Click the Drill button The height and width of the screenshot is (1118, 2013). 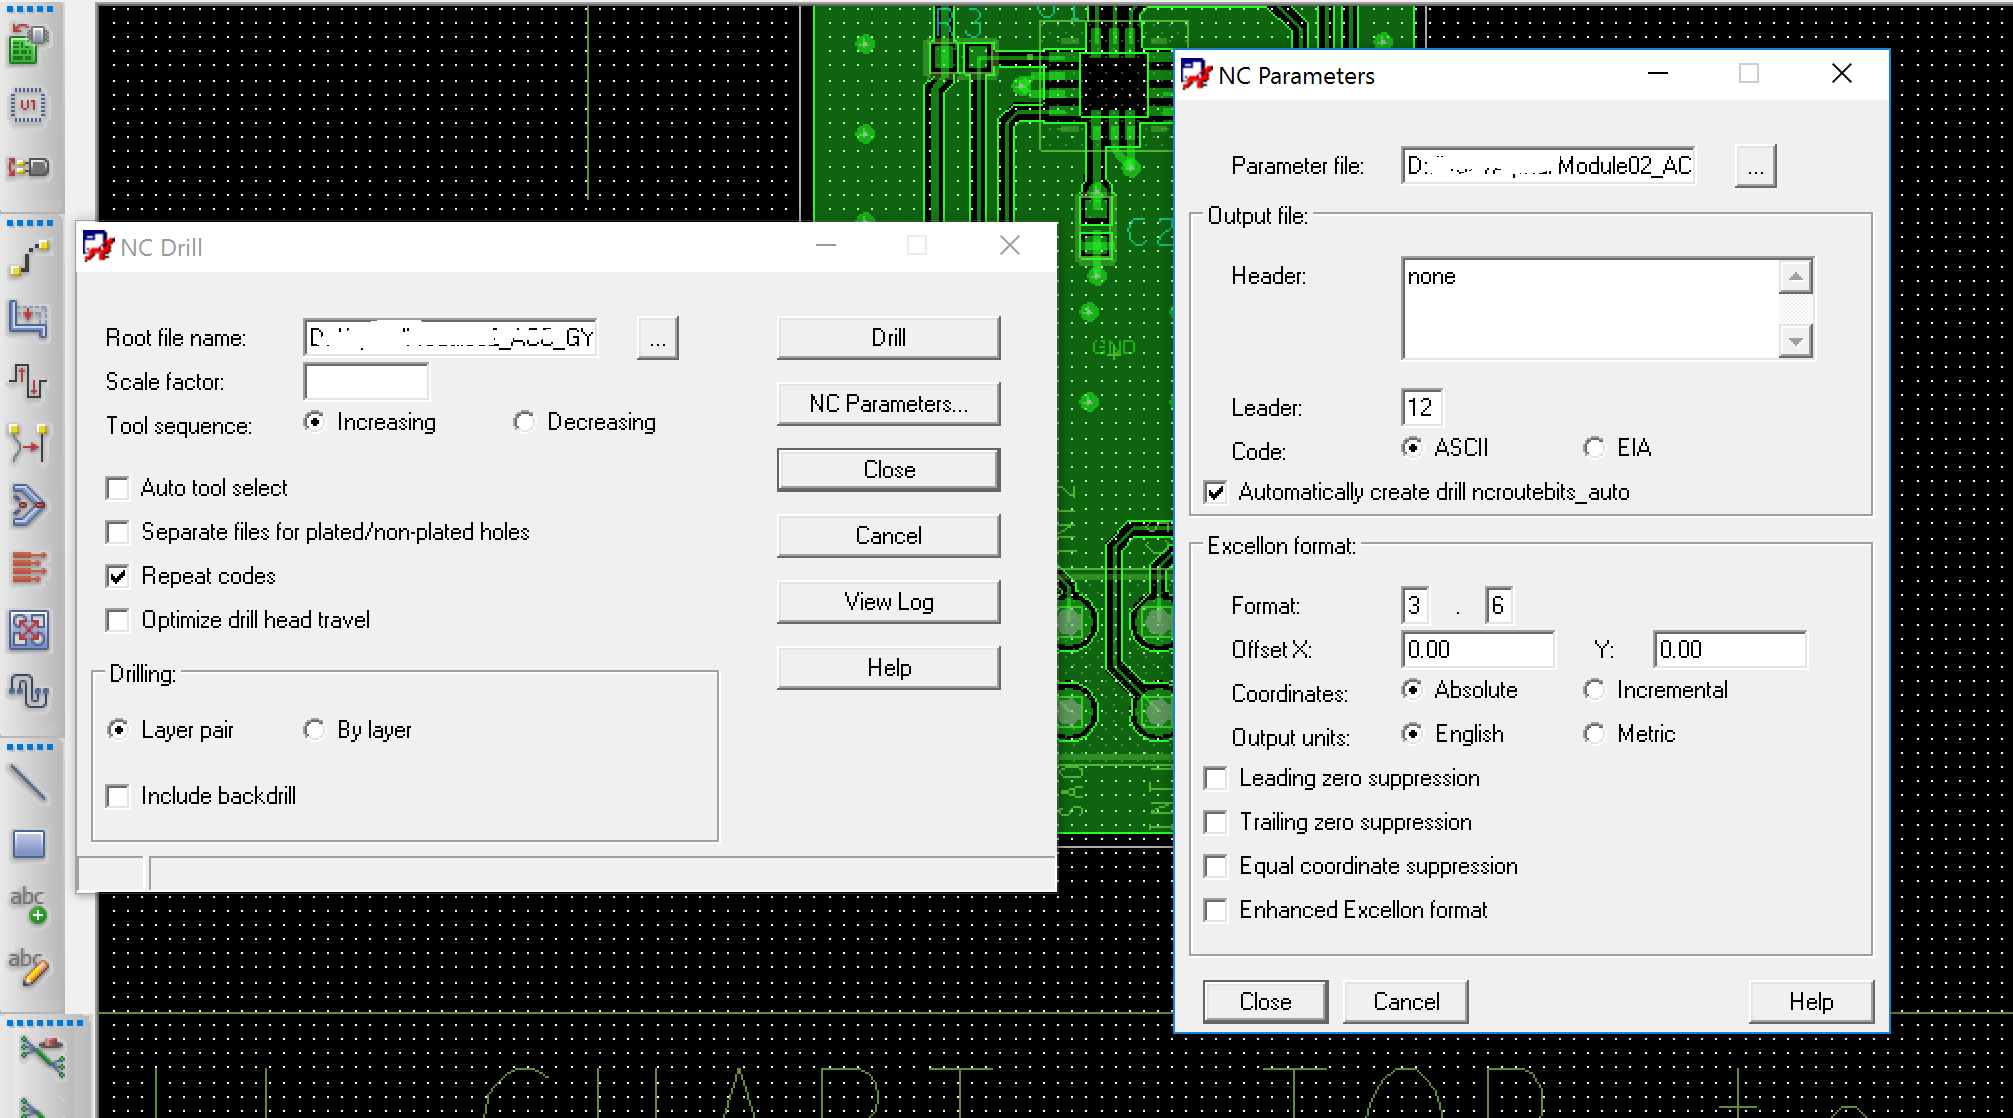[x=888, y=338]
